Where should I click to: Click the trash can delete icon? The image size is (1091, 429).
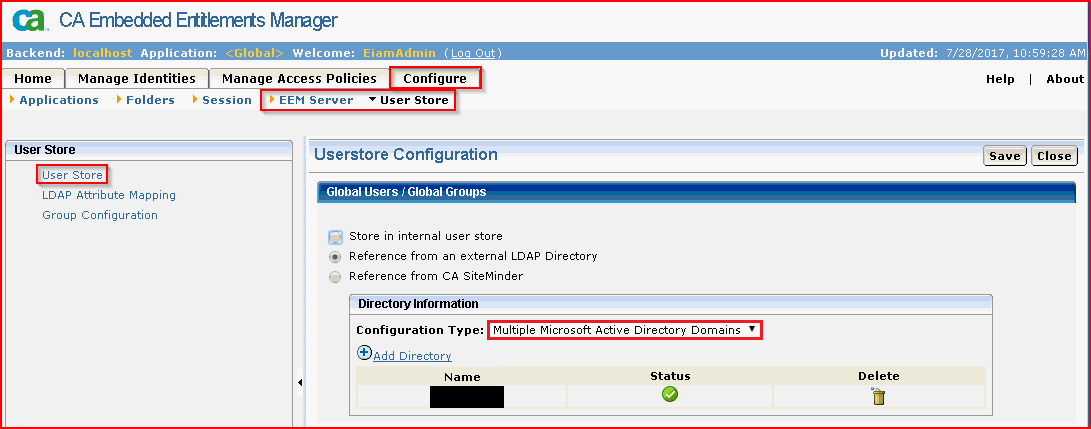coord(879,396)
